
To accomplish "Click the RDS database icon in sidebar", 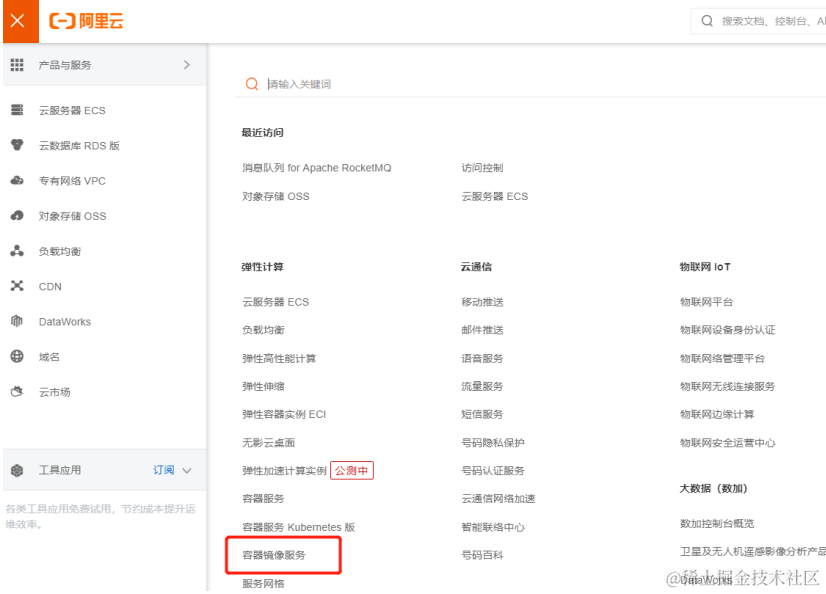I will click(x=17, y=145).
